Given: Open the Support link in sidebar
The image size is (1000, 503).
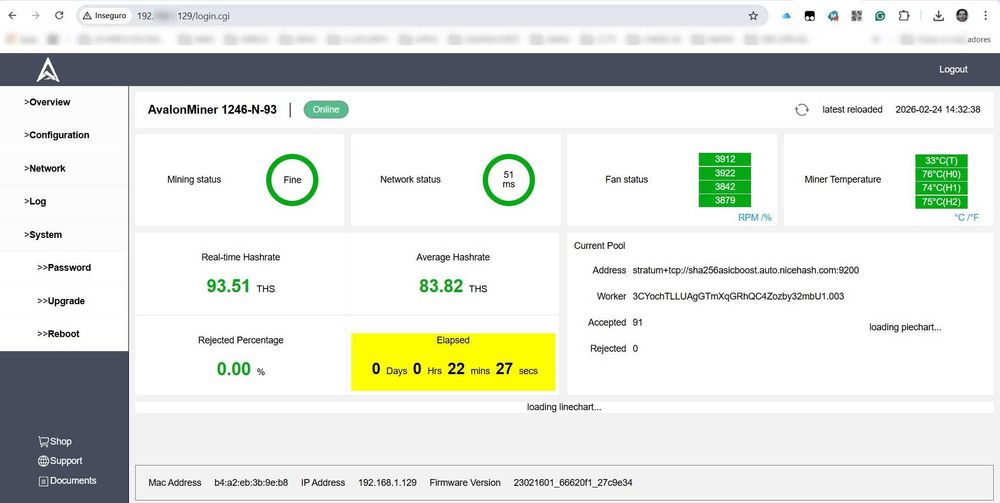Looking at the screenshot, I should point(60,461).
